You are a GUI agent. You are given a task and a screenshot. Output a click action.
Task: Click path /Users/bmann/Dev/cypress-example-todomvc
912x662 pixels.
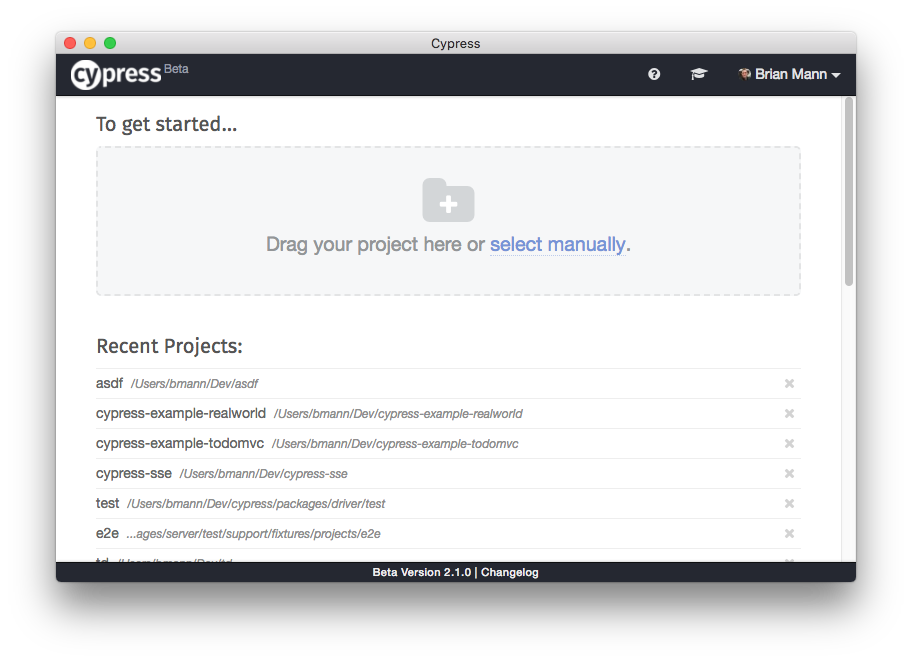pyautogui.click(x=395, y=444)
